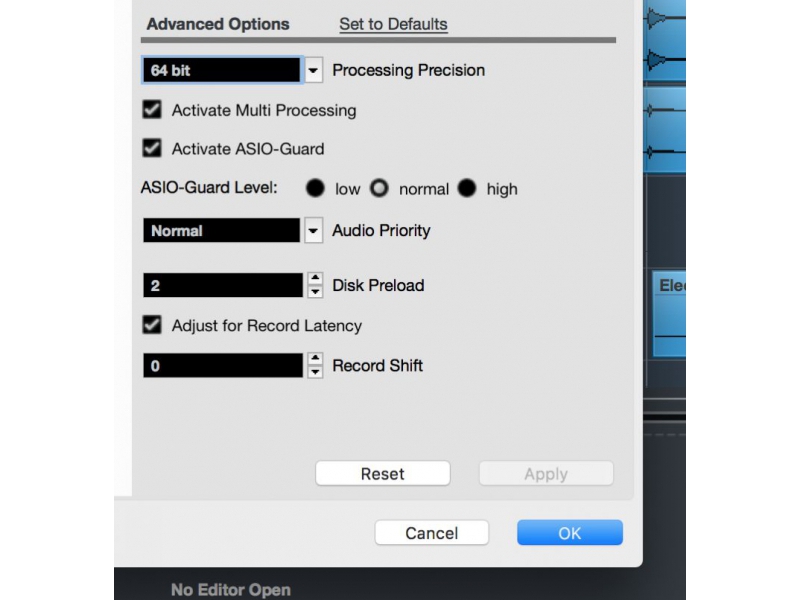This screenshot has width=800, height=600.
Task: Click the Disk Preload value field
Action: tap(222, 286)
